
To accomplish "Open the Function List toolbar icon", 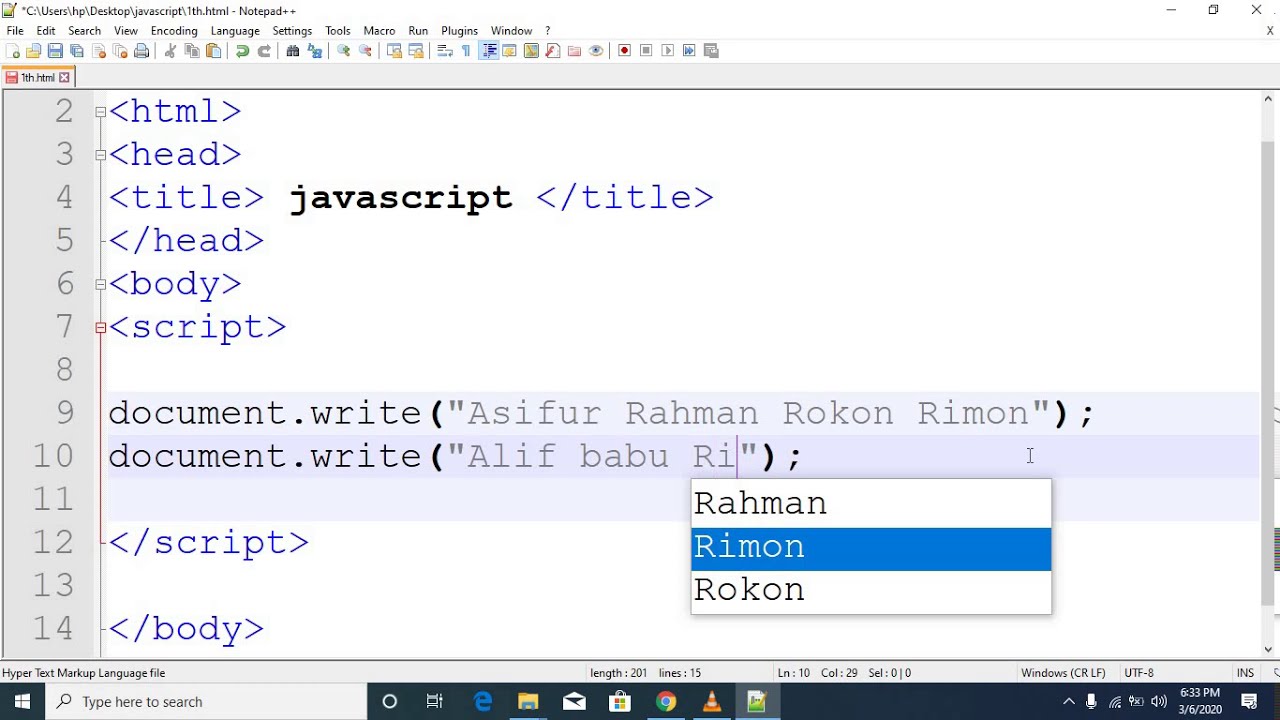I will coord(552,50).
